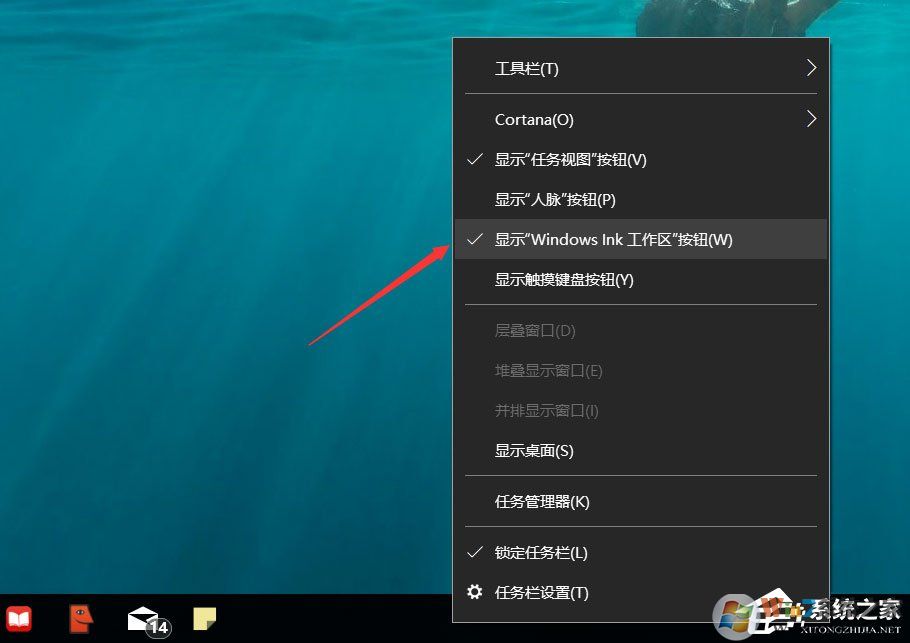
Task: Click the Cortana(O) menu label text
Action: [x=533, y=118]
